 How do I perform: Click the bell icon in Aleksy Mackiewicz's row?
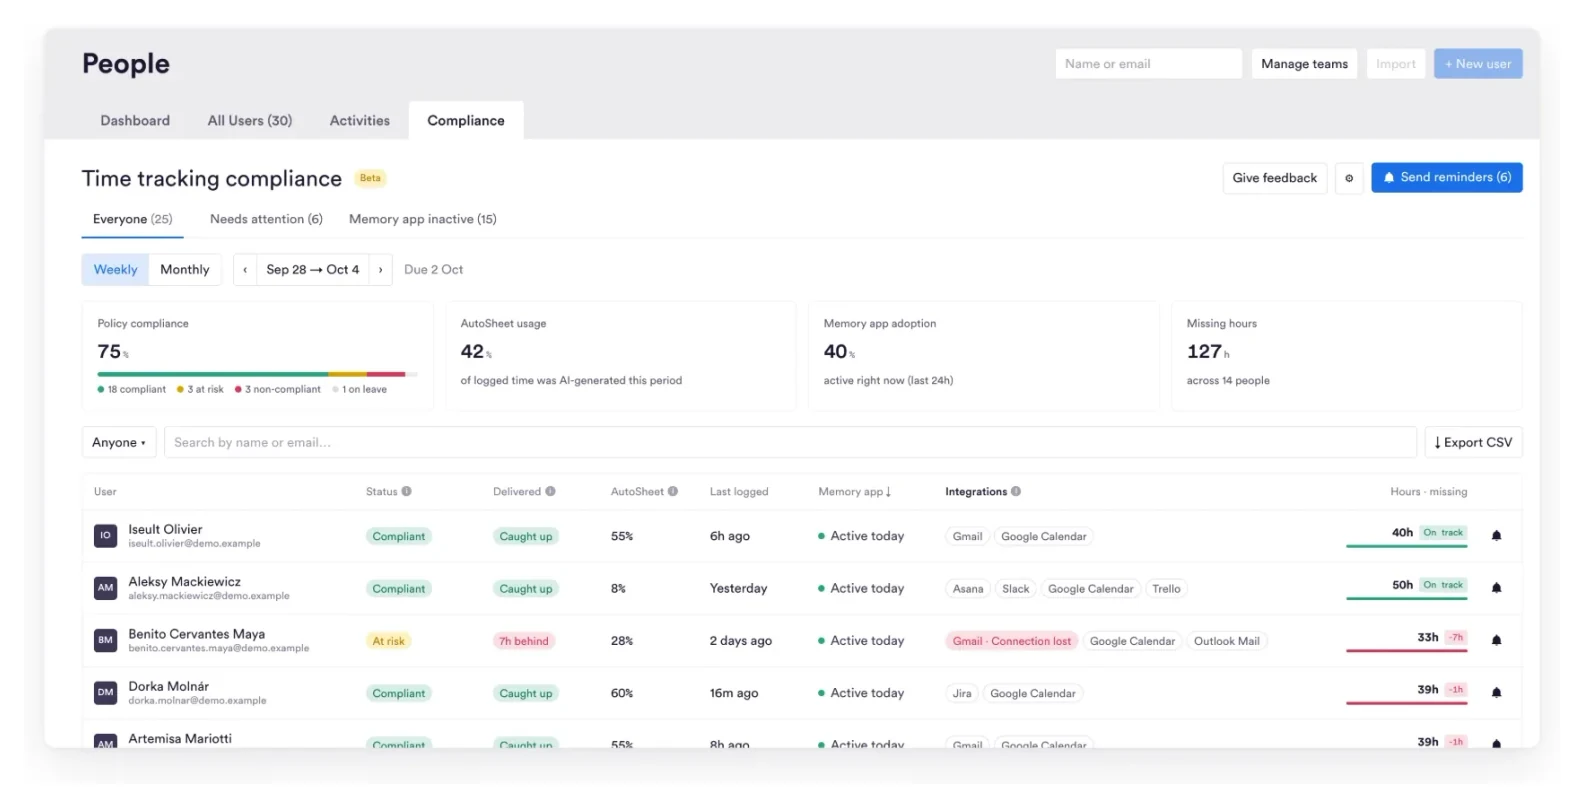point(1496,588)
